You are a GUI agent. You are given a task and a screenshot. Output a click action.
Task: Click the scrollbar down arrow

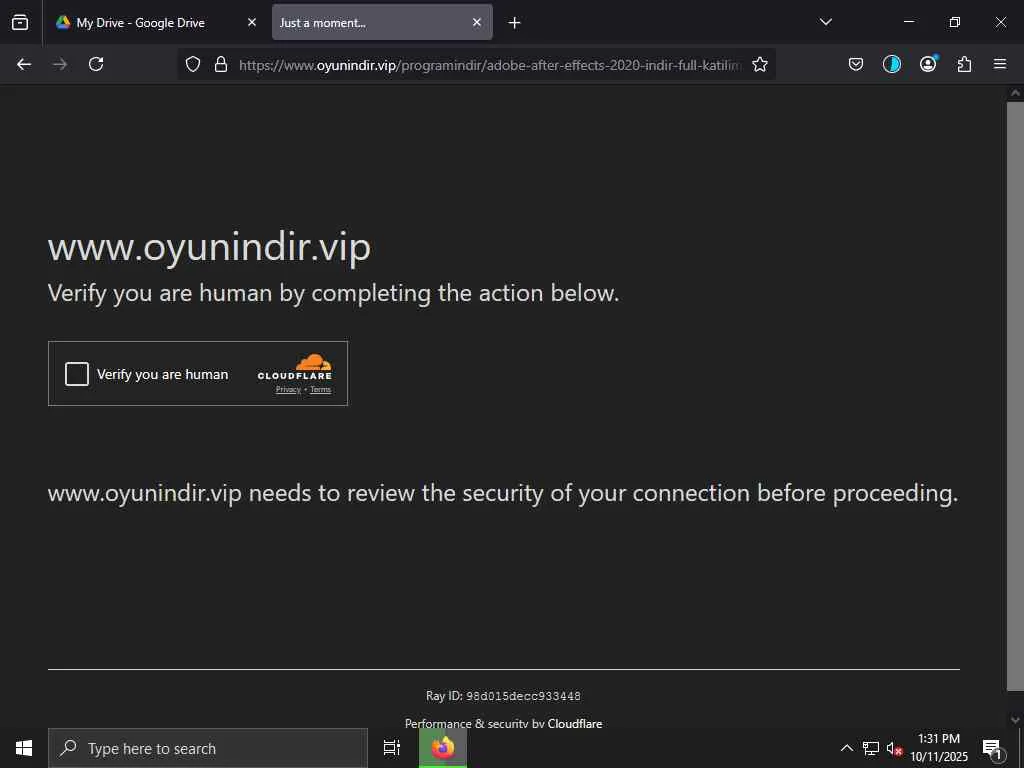coord(1015,720)
